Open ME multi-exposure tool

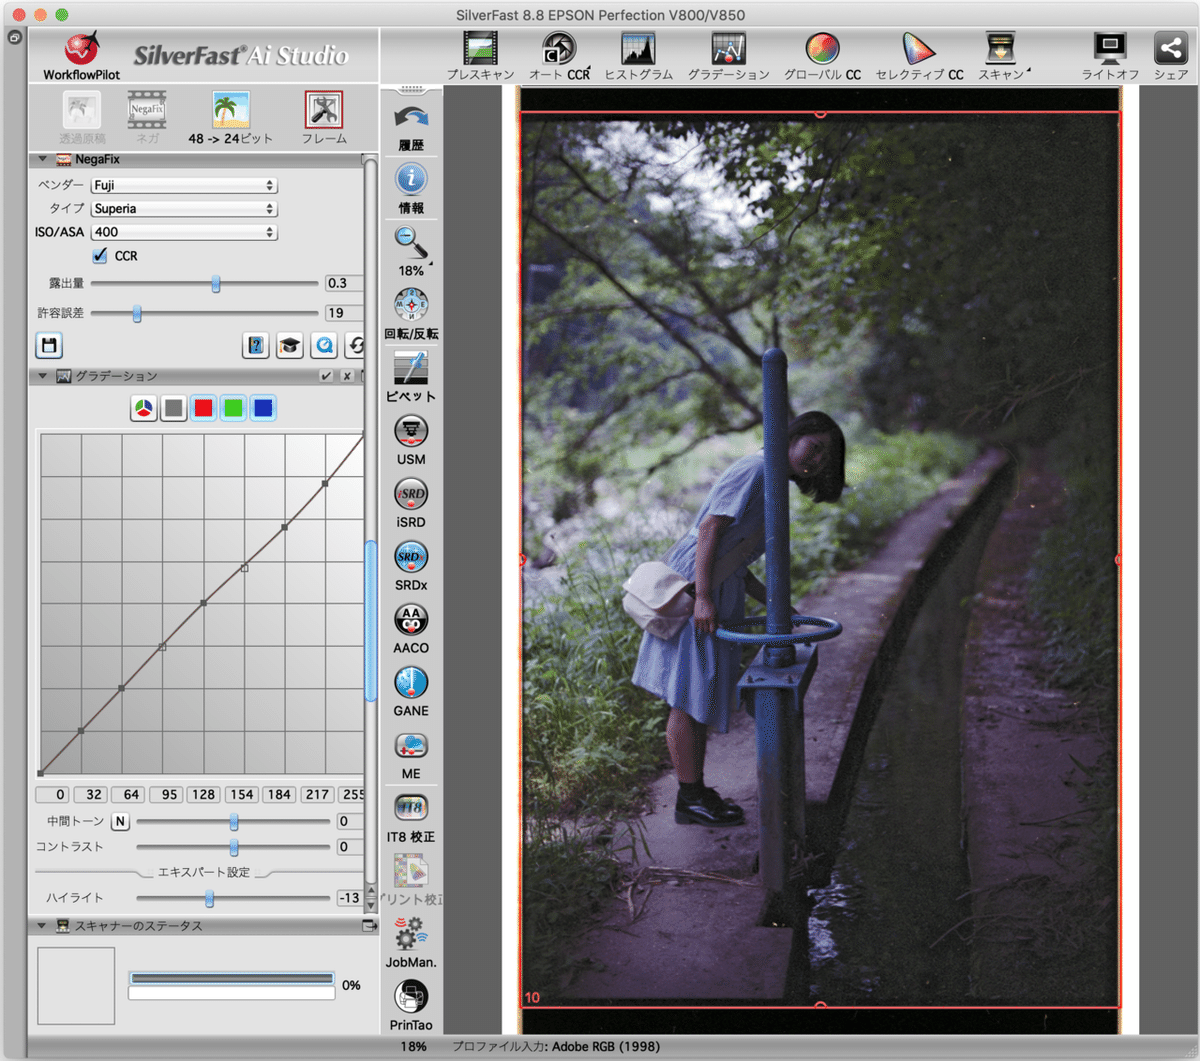(x=411, y=755)
